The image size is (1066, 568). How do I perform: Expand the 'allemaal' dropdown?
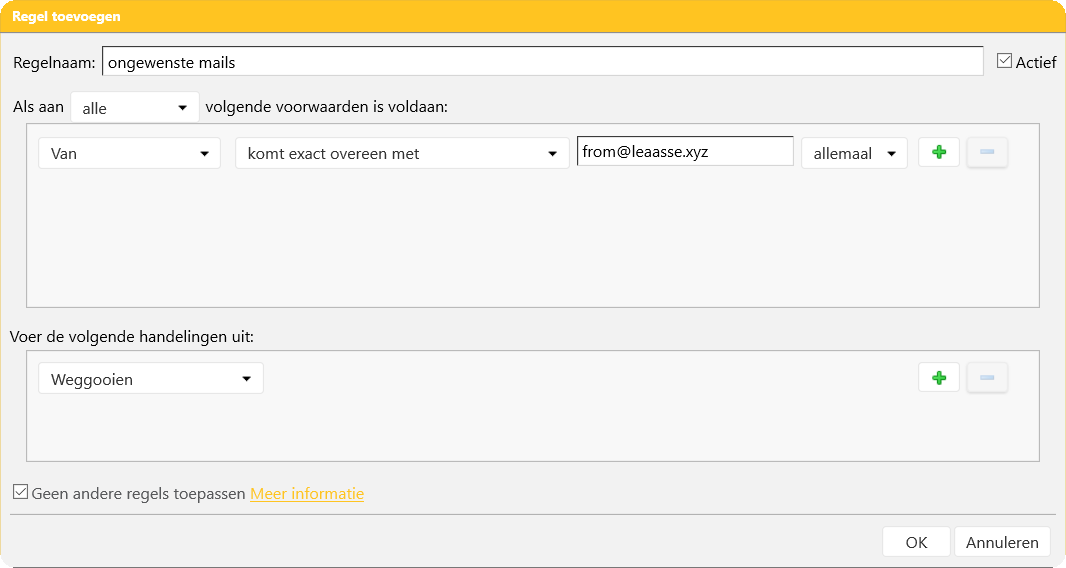click(854, 154)
